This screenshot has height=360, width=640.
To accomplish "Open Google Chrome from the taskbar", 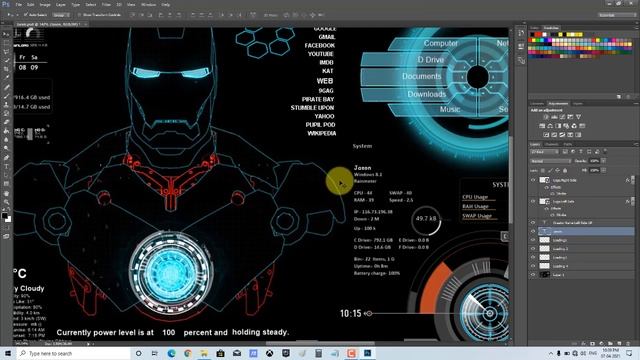I will pyautogui.click(x=187, y=353).
